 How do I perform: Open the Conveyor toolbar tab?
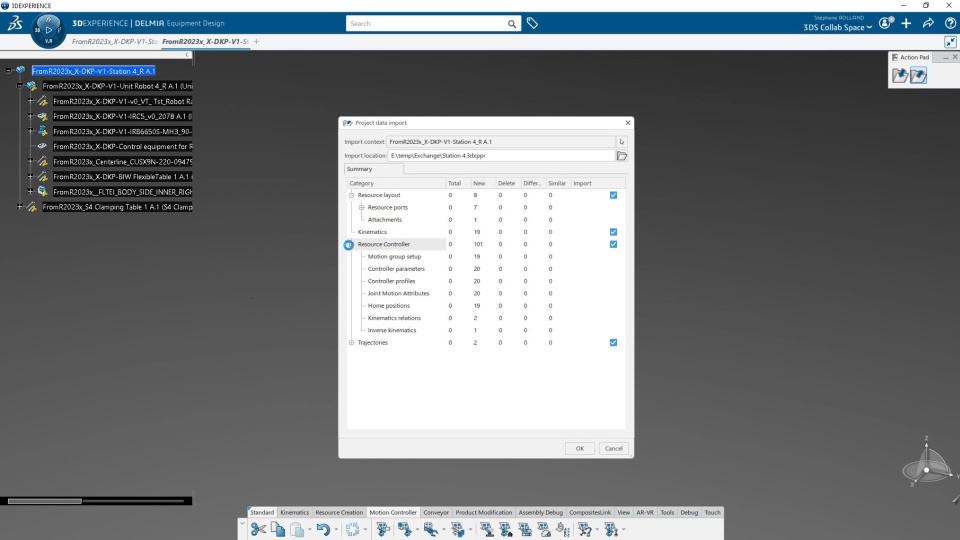pos(436,512)
